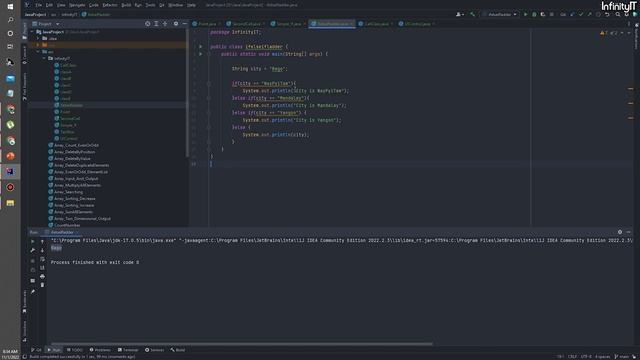Hide the Run panel with minus icon
640x360 pixels.
629,232
